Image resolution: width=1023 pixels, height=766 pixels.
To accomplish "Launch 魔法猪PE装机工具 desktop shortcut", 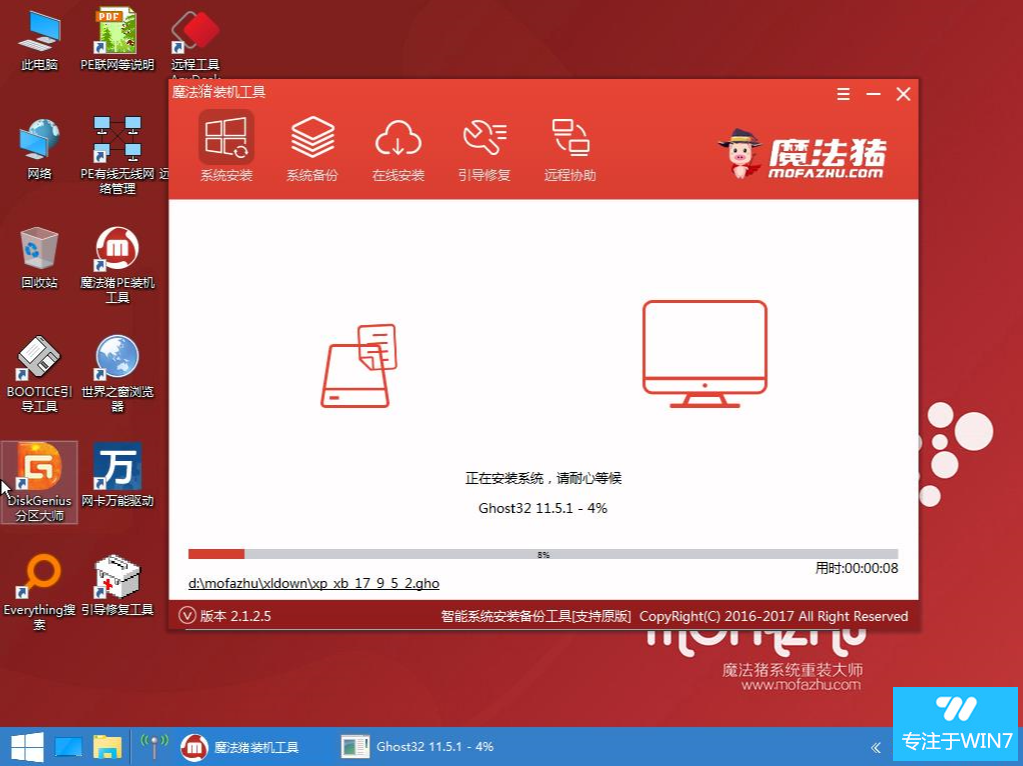I will (117, 266).
